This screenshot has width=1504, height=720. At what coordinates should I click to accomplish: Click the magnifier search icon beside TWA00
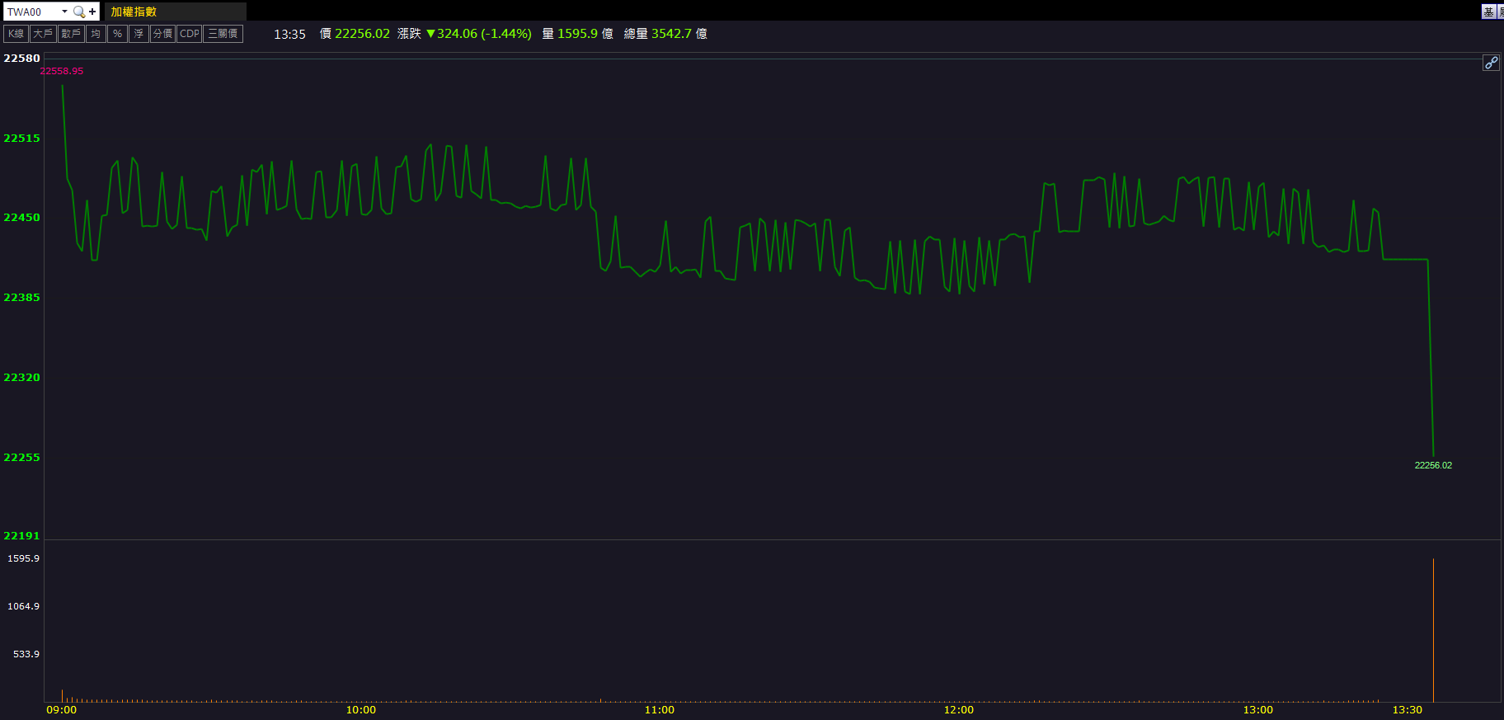[79, 12]
